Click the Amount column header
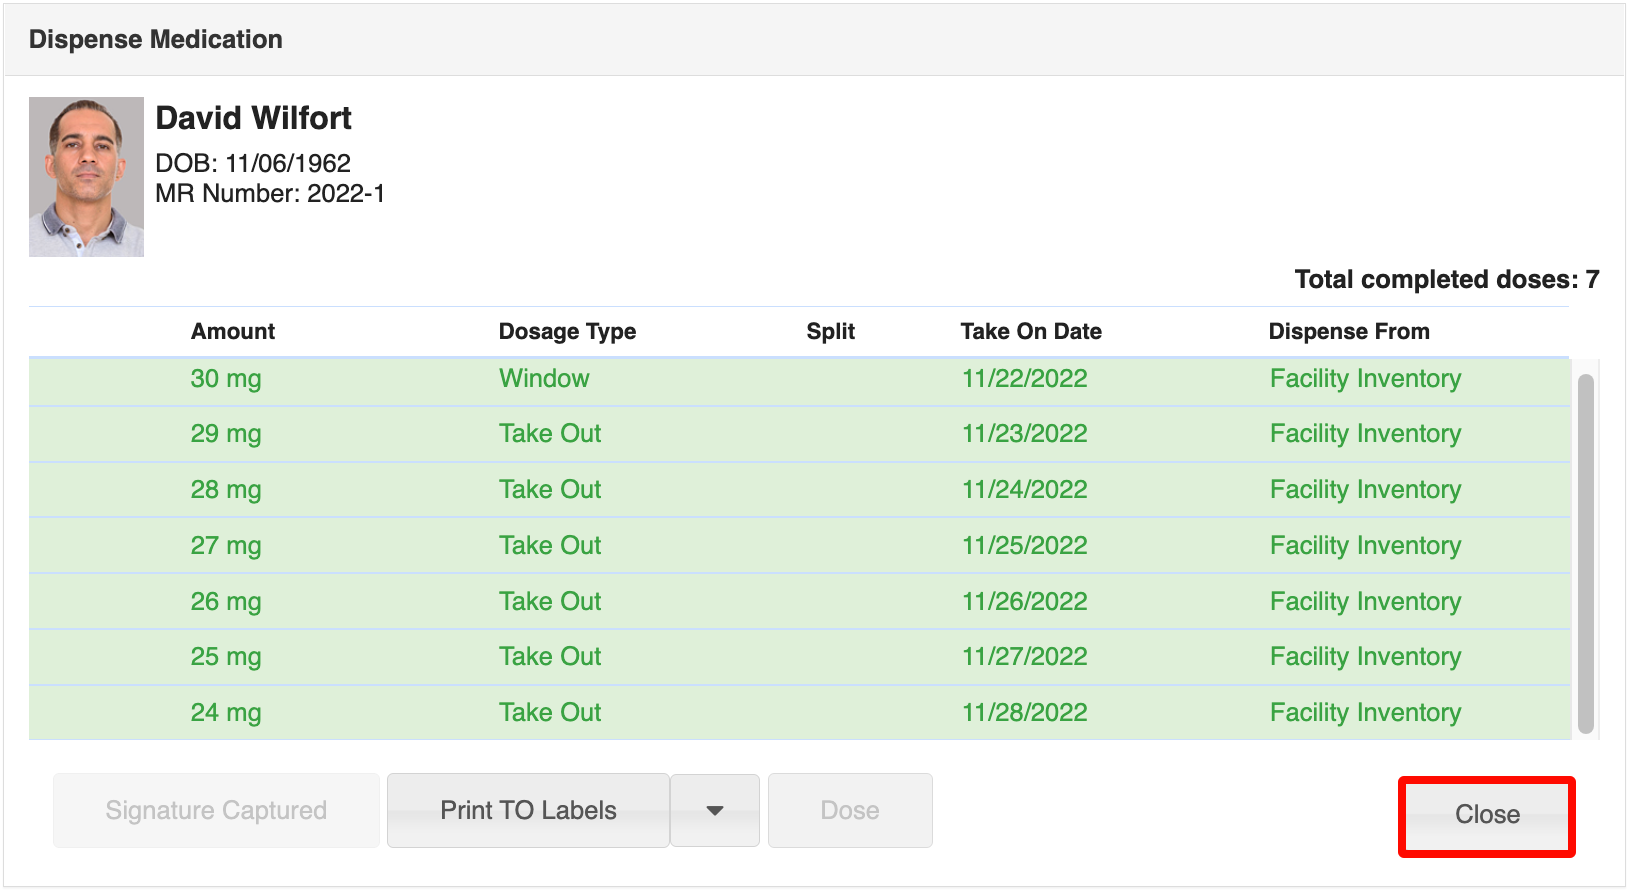This screenshot has height=896, width=1632. coord(233,332)
